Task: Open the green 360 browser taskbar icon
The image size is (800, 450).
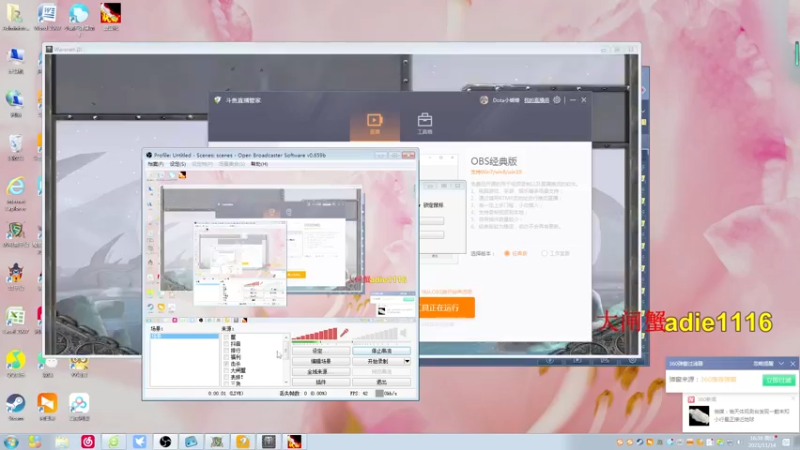Action: coord(114,442)
